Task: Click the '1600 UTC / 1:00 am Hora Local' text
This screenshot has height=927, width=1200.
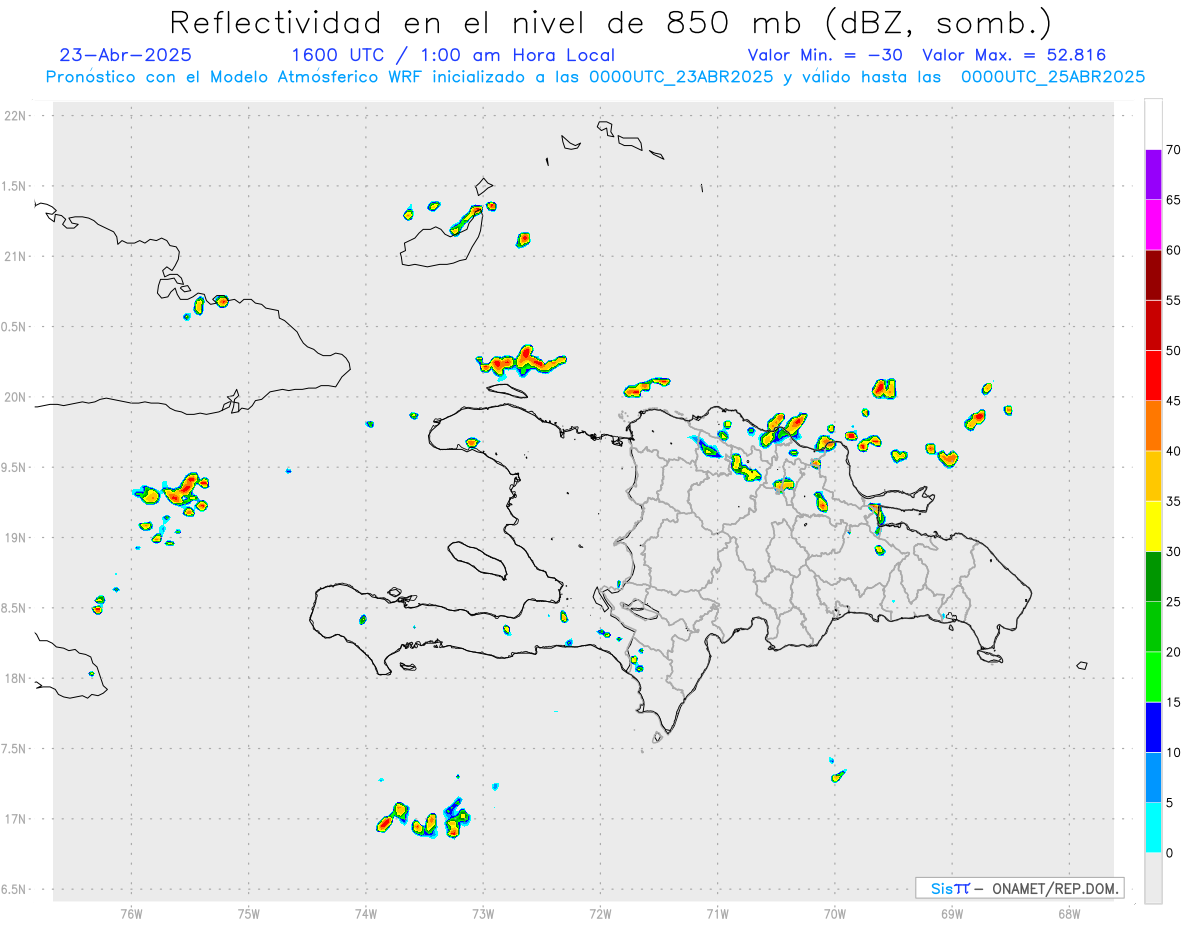Action: (x=453, y=55)
